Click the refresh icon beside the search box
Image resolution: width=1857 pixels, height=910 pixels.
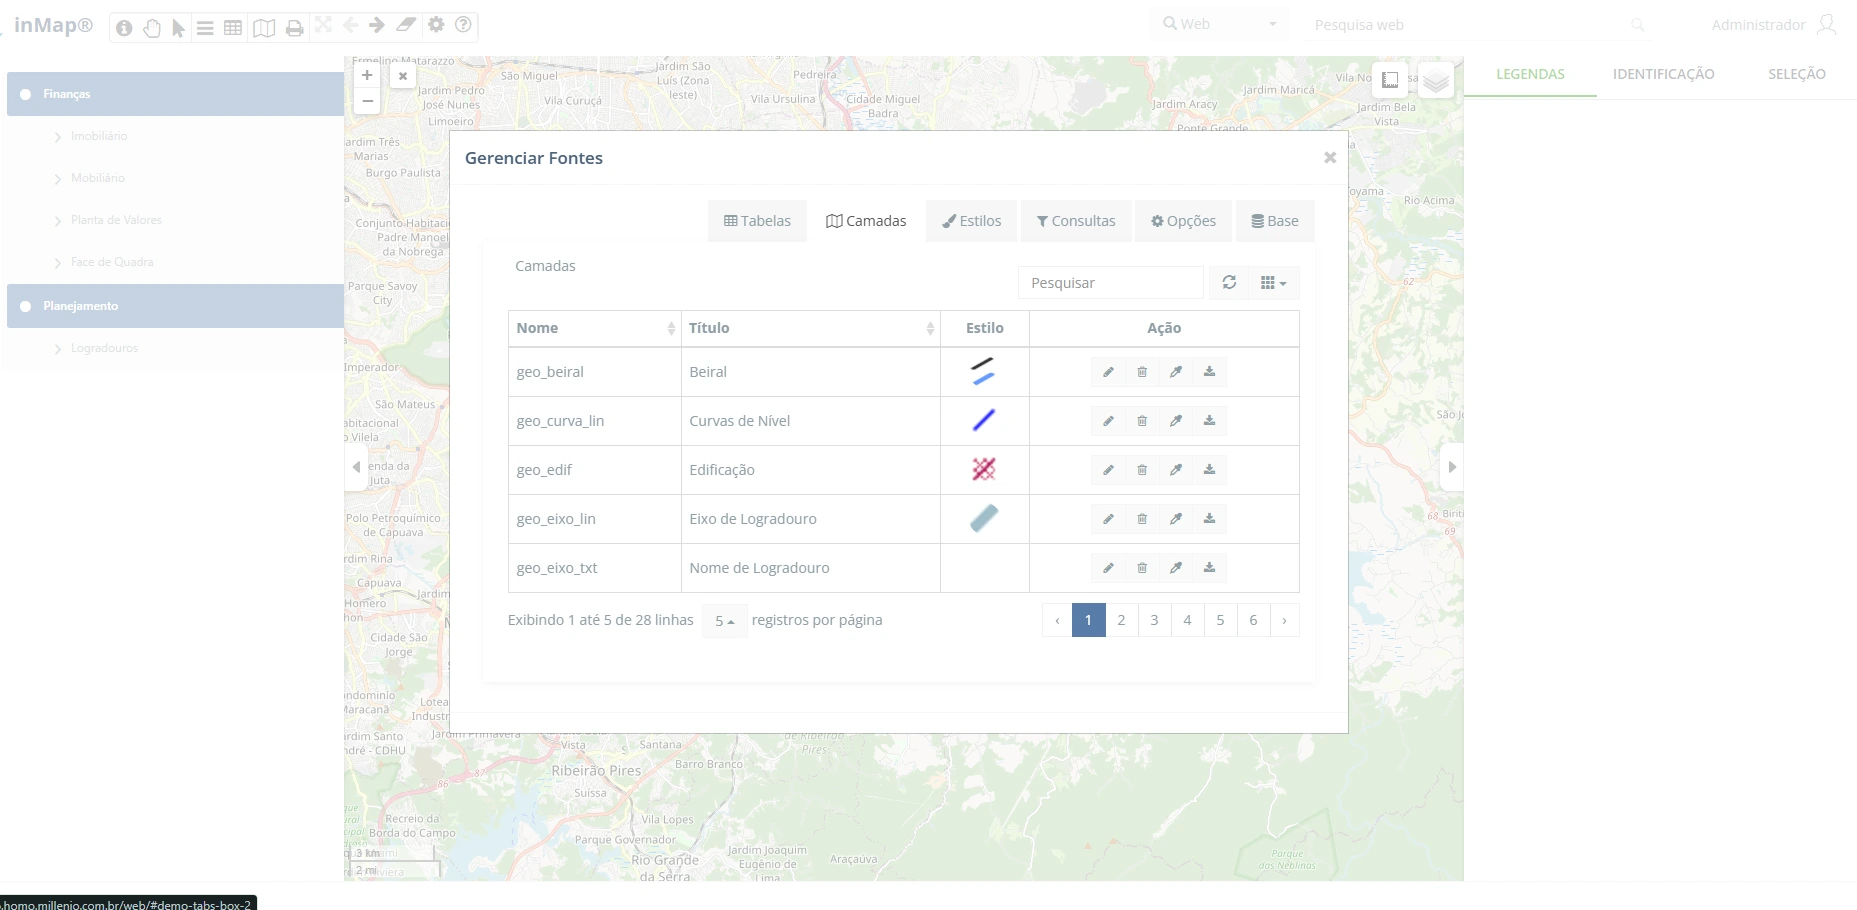pos(1229,283)
